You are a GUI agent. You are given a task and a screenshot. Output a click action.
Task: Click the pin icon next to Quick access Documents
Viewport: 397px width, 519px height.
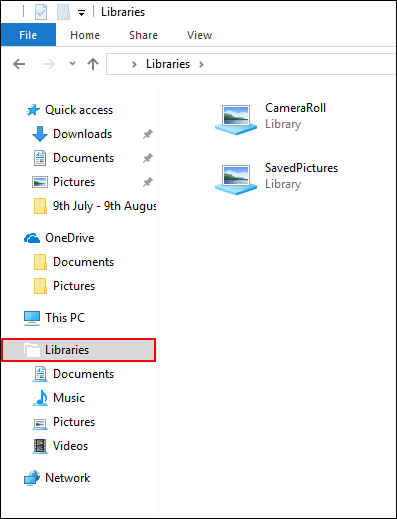(x=148, y=158)
